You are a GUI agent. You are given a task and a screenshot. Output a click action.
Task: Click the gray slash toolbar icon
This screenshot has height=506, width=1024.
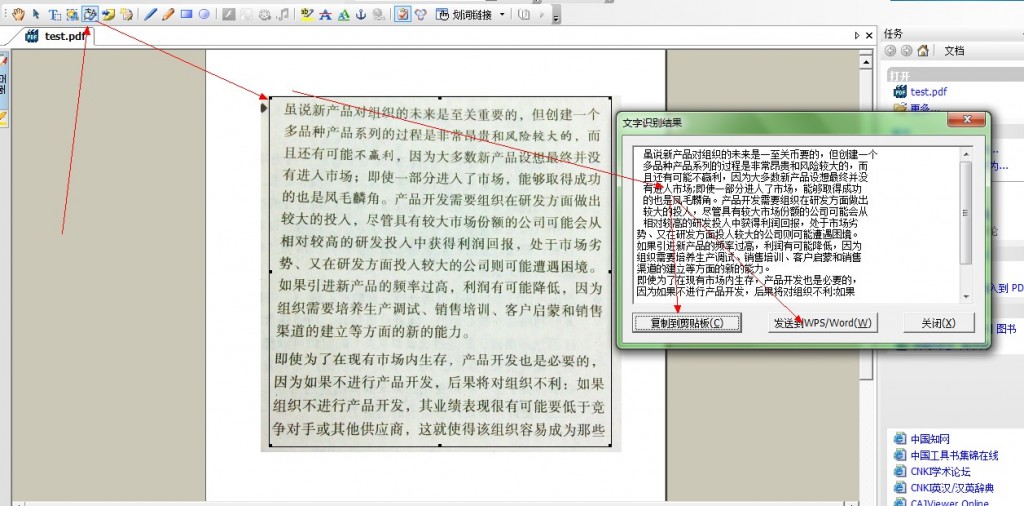click(x=228, y=14)
